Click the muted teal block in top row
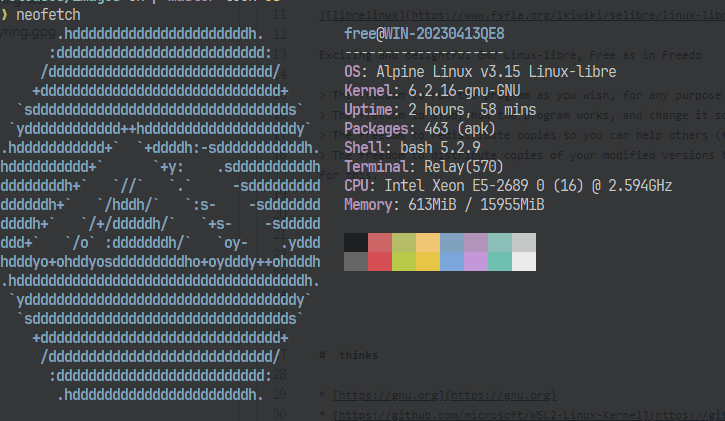 pos(500,243)
